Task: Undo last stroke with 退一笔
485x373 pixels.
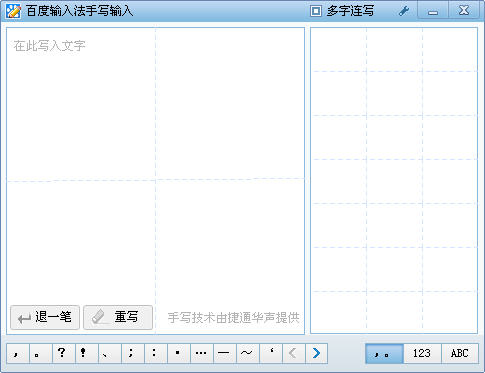Action: pos(45,317)
